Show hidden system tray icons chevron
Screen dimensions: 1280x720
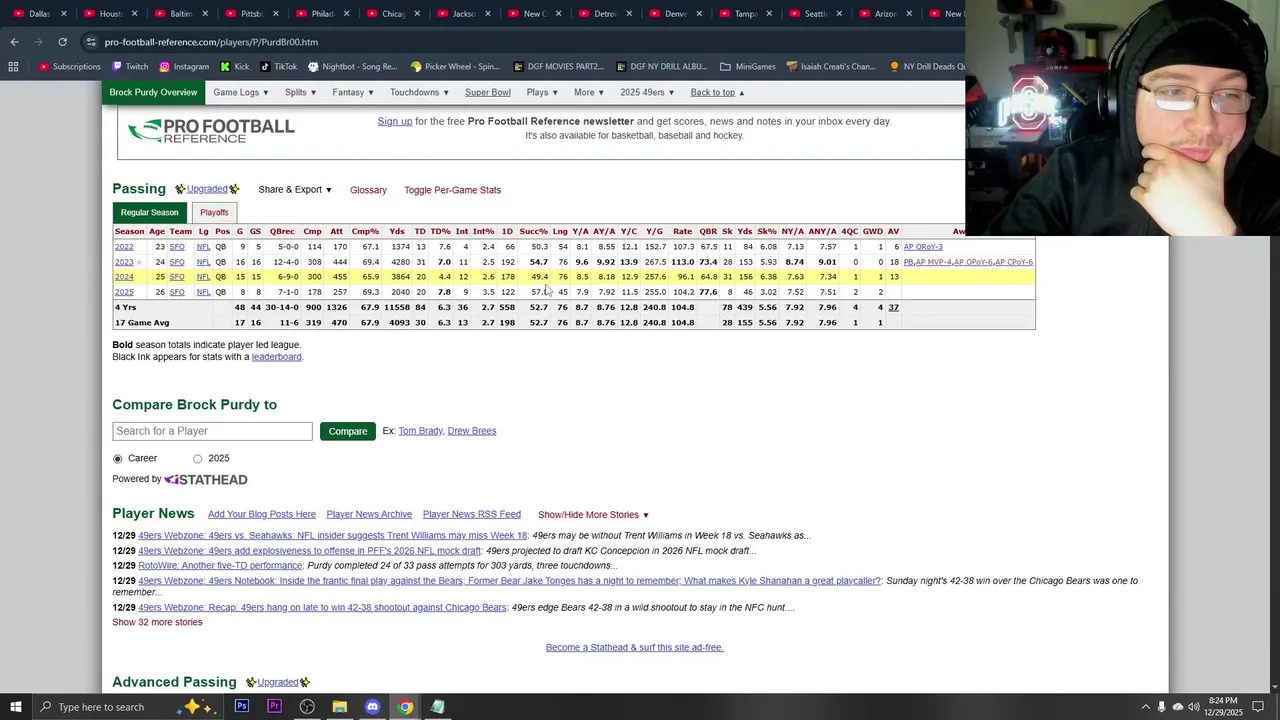[x=1144, y=707]
